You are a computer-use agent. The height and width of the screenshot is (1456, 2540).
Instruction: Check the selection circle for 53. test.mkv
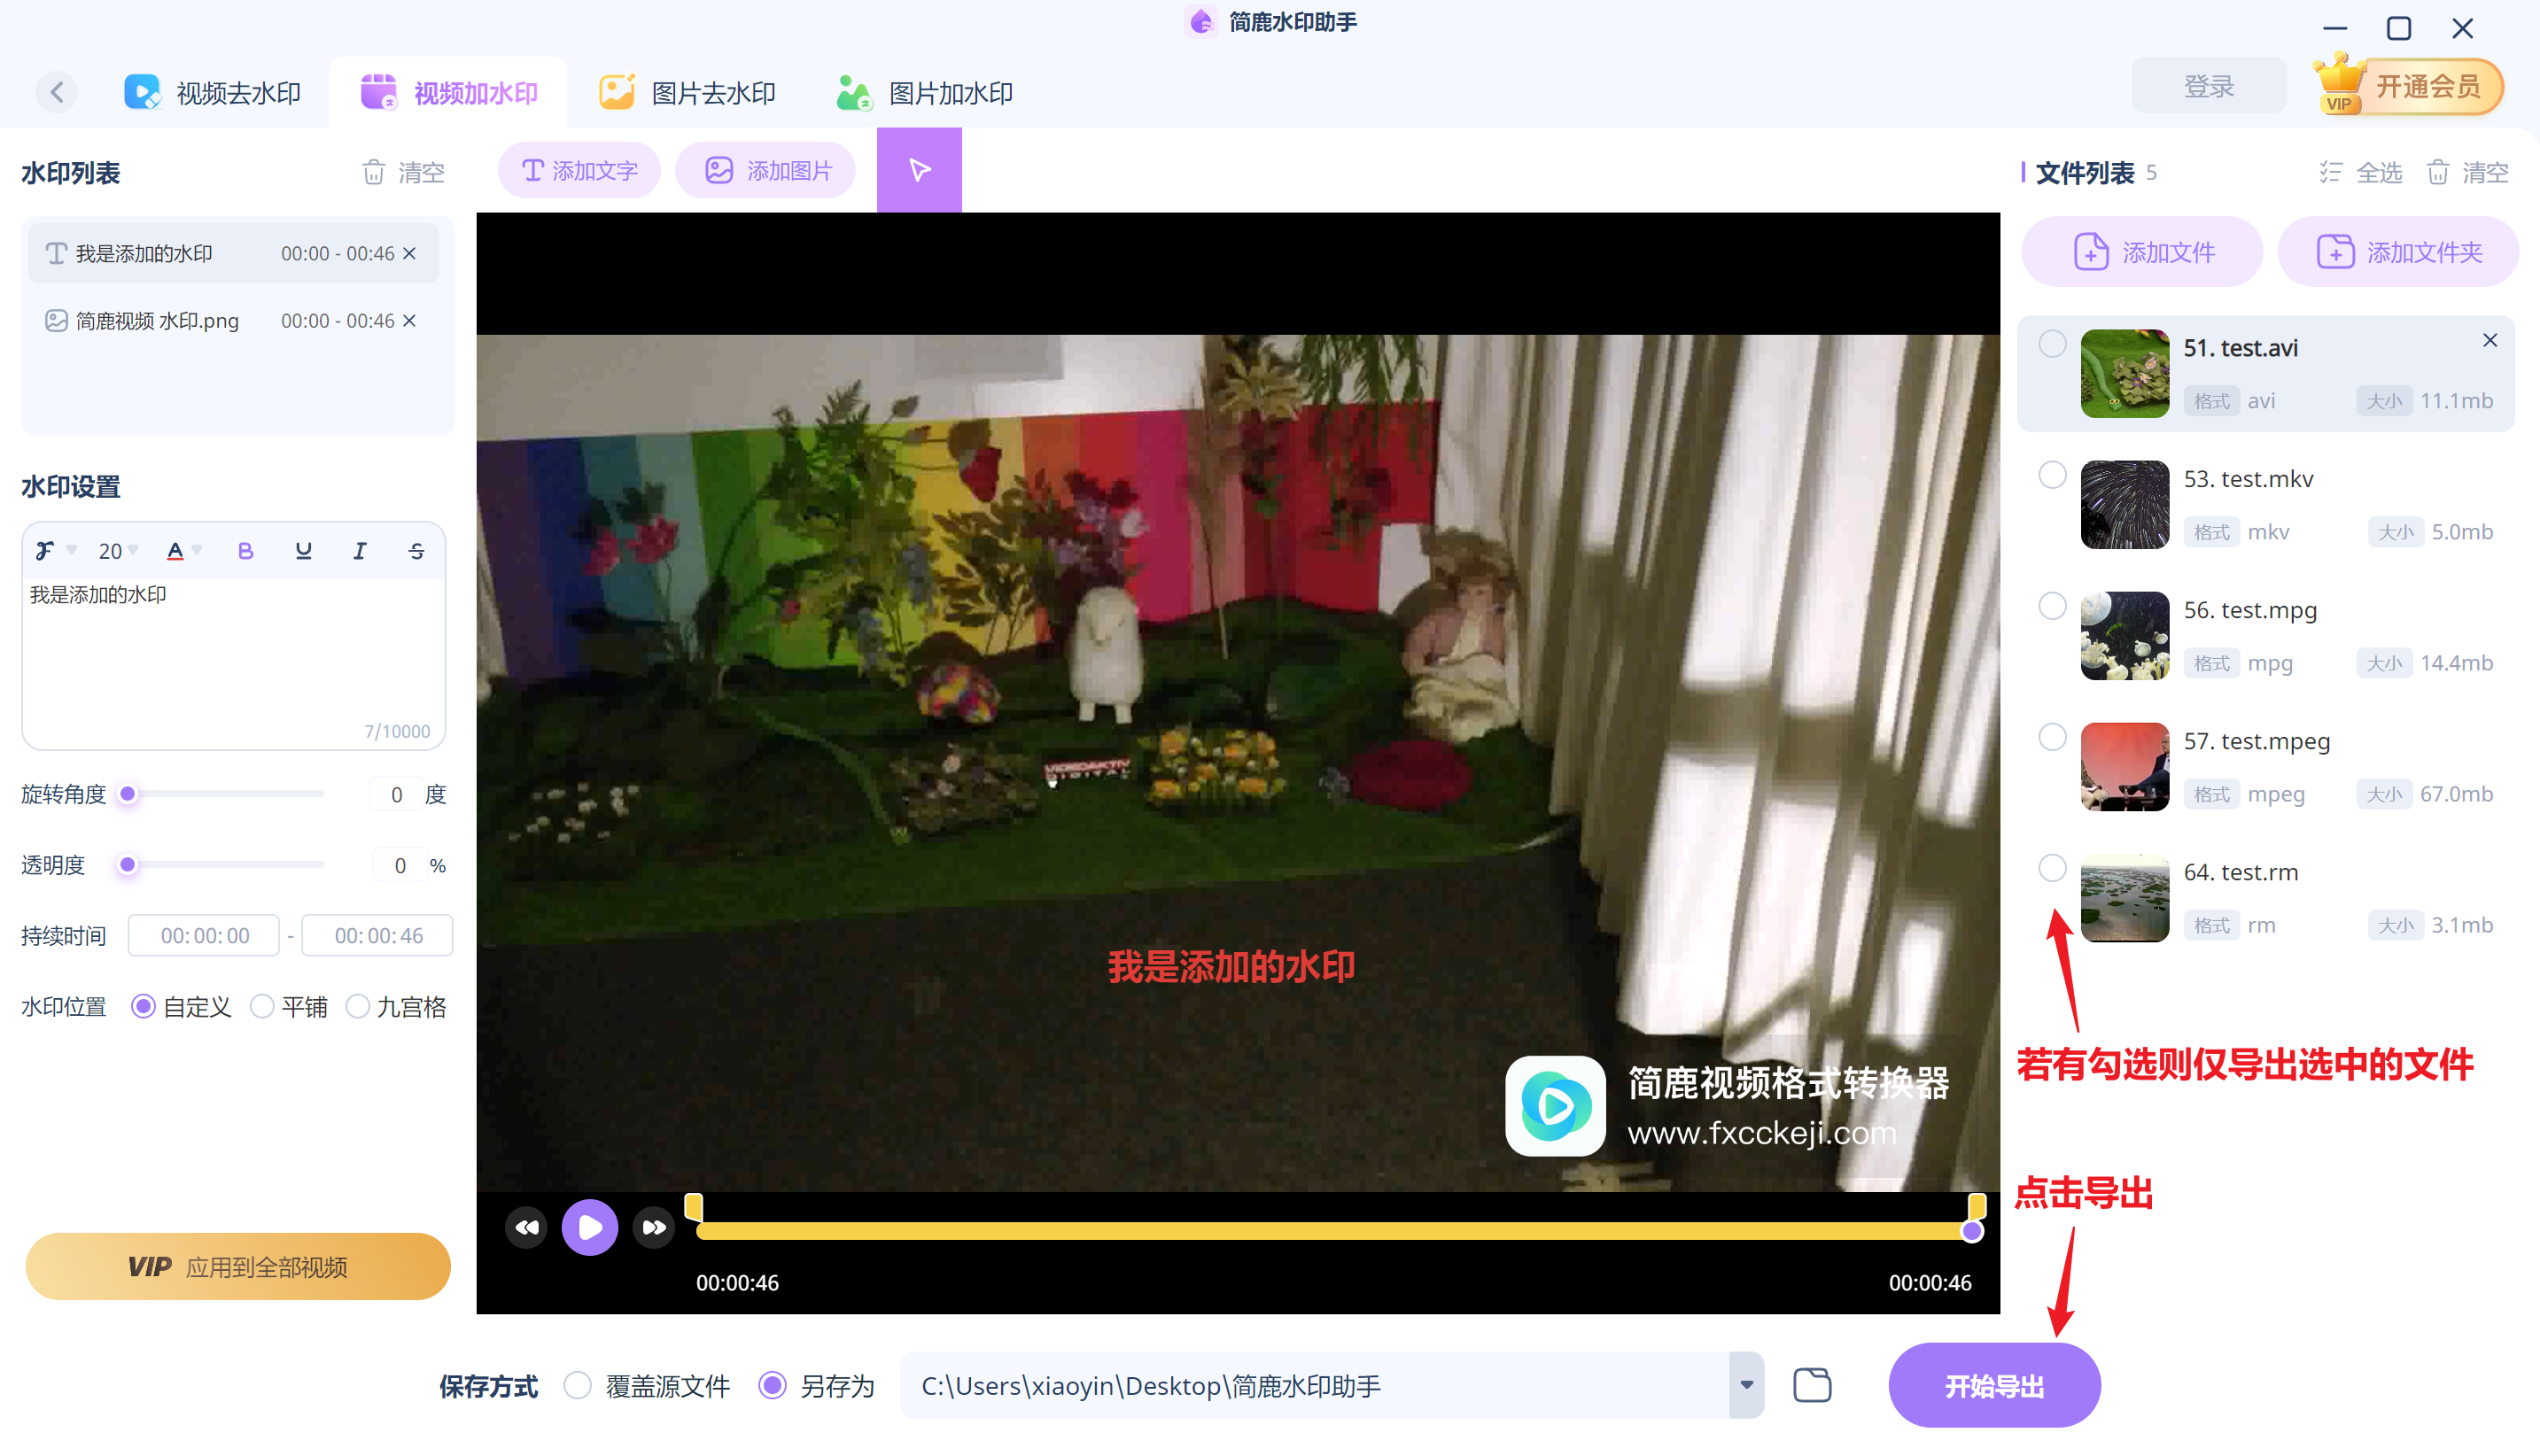pos(2052,475)
